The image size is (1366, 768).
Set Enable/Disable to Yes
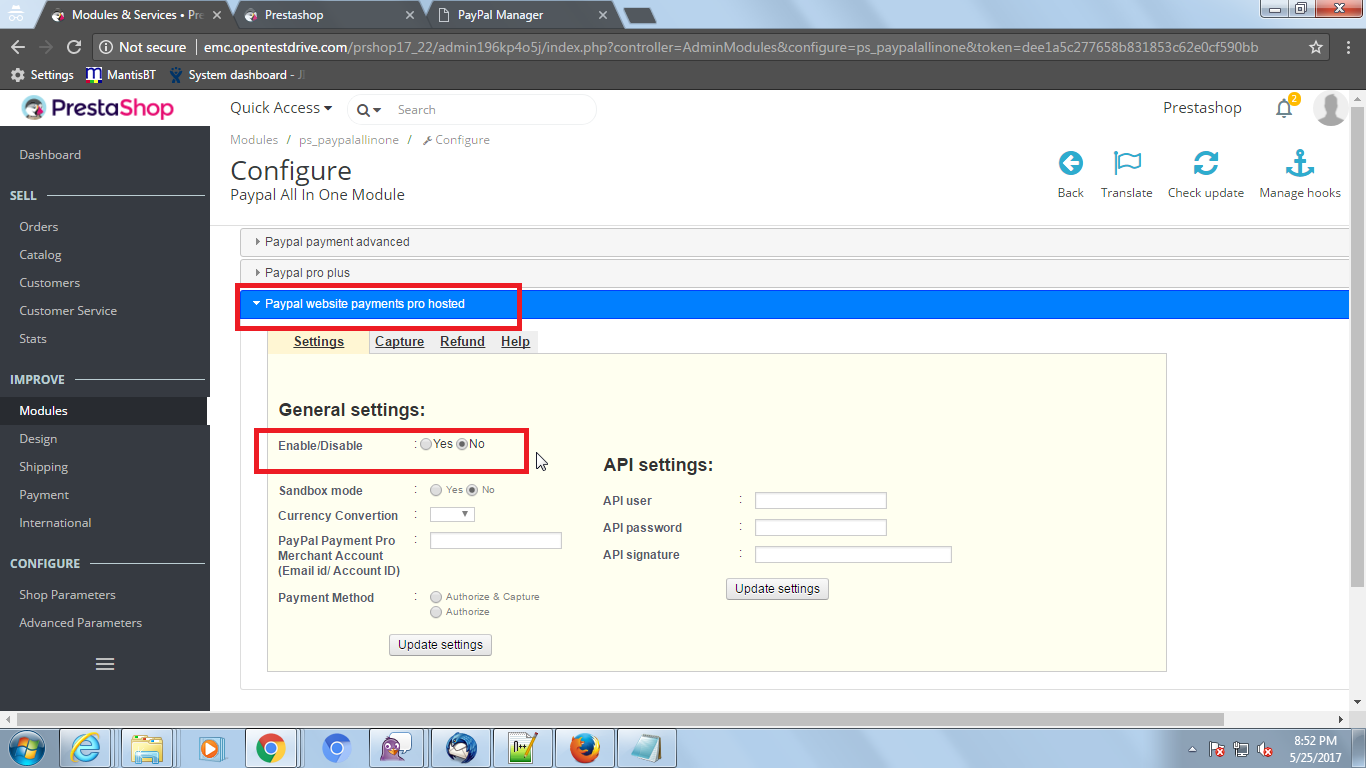tap(427, 444)
